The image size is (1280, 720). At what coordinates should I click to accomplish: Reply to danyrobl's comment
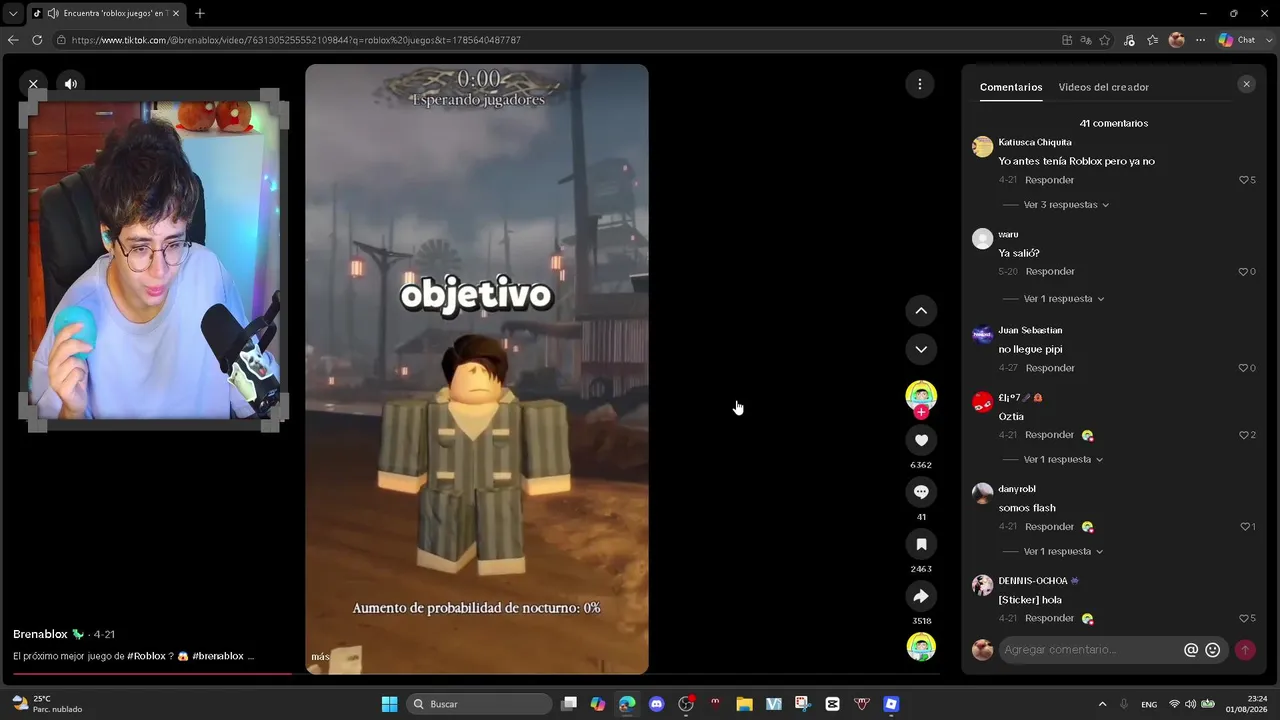point(1049,527)
